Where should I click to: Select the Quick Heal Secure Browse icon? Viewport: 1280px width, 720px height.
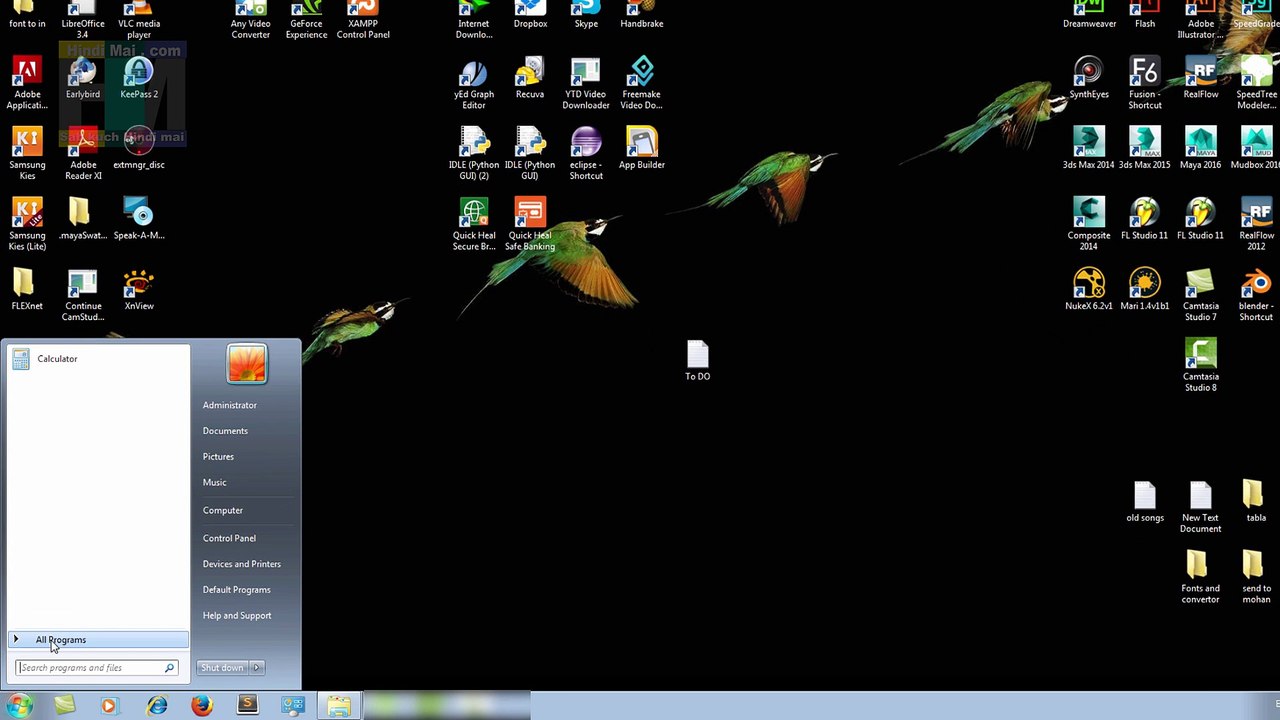(474, 224)
